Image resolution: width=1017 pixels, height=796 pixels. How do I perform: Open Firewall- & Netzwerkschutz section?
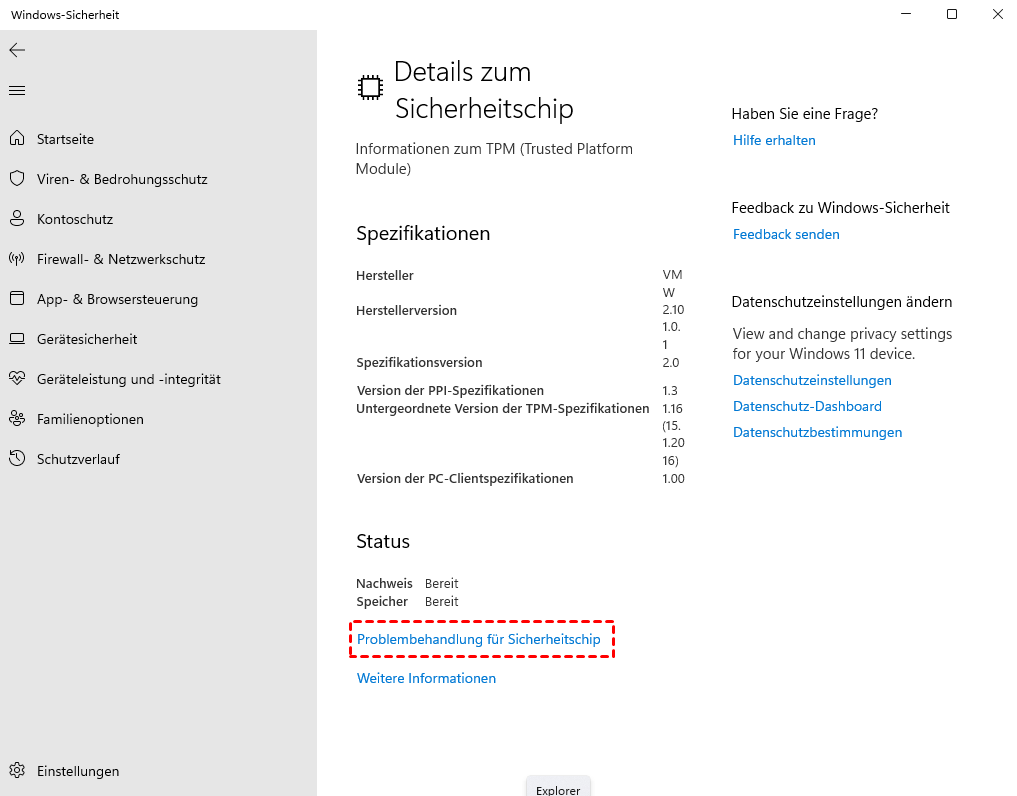tap(121, 259)
